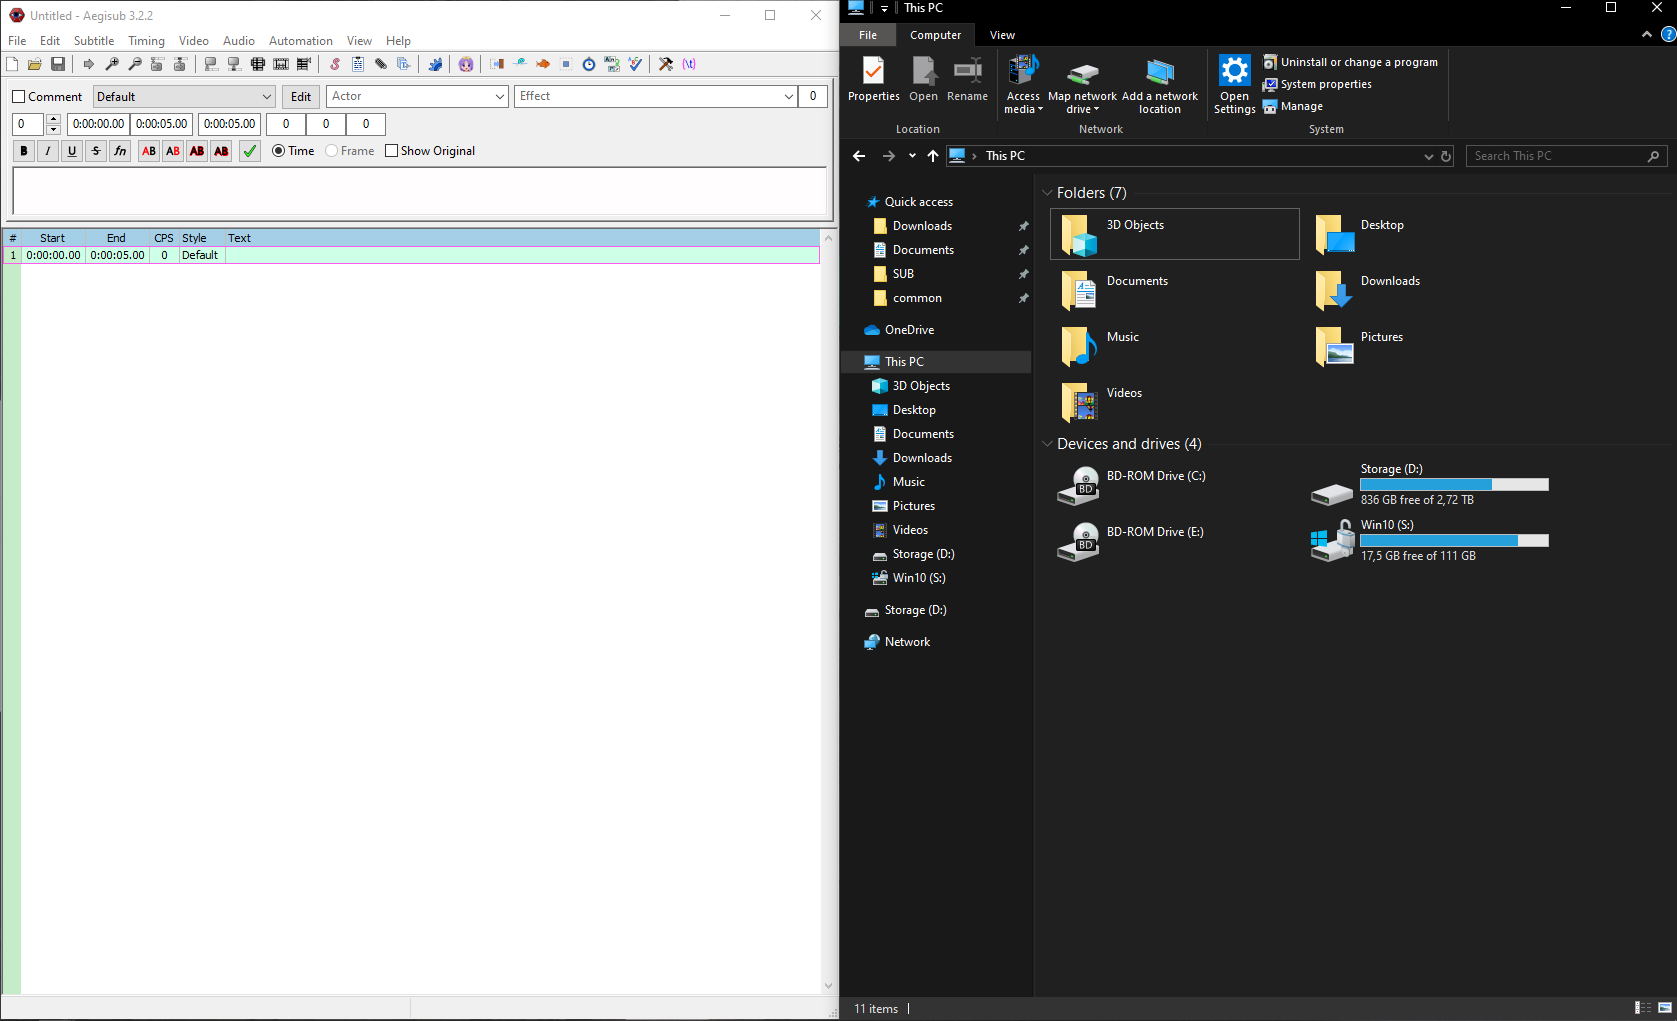The image size is (1677, 1021).
Task: Run the spell checker (ABC checkmark icon)
Action: [x=634, y=64]
